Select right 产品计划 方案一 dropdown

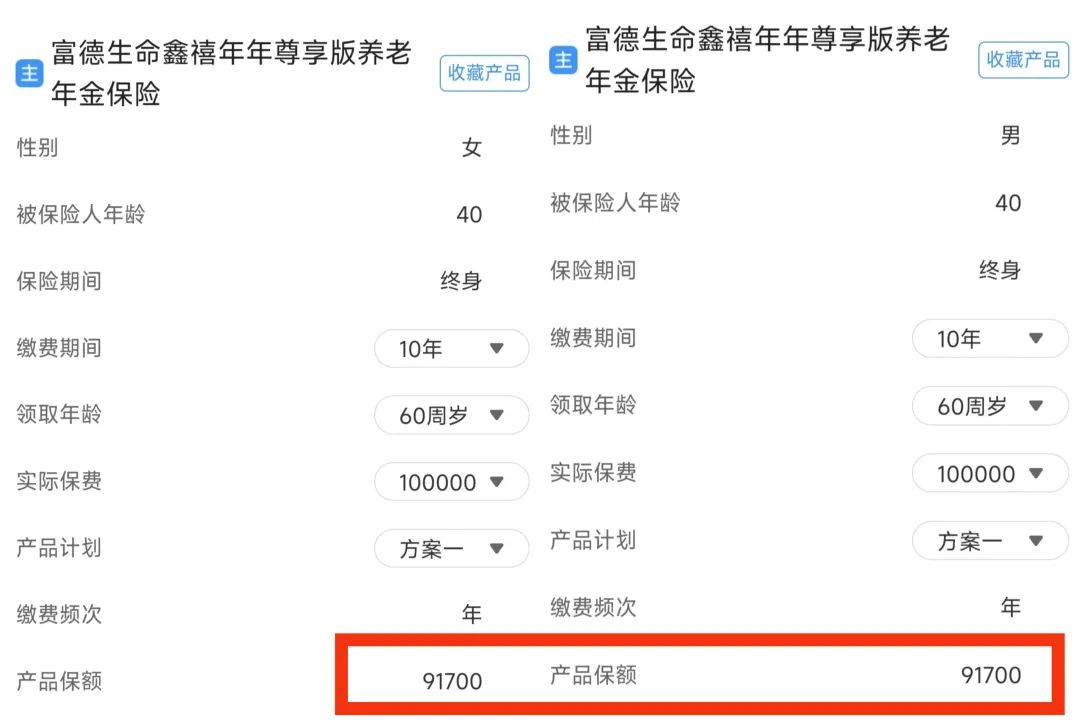pos(989,541)
